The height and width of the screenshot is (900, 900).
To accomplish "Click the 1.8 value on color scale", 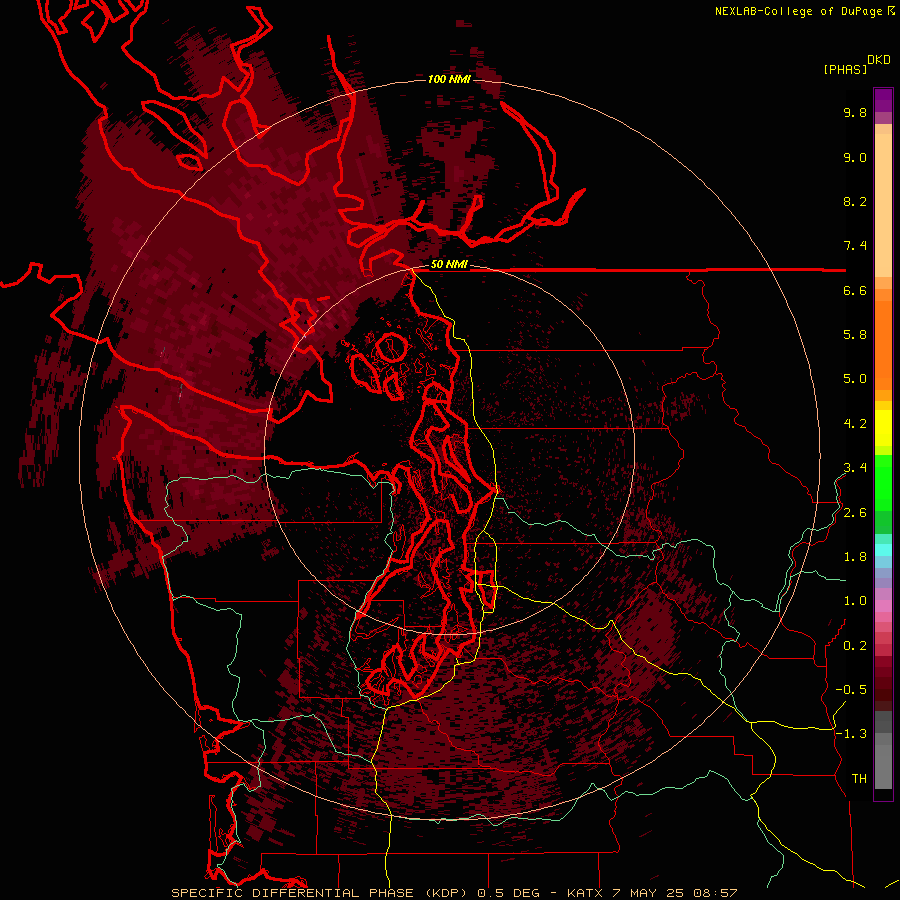I will [855, 557].
